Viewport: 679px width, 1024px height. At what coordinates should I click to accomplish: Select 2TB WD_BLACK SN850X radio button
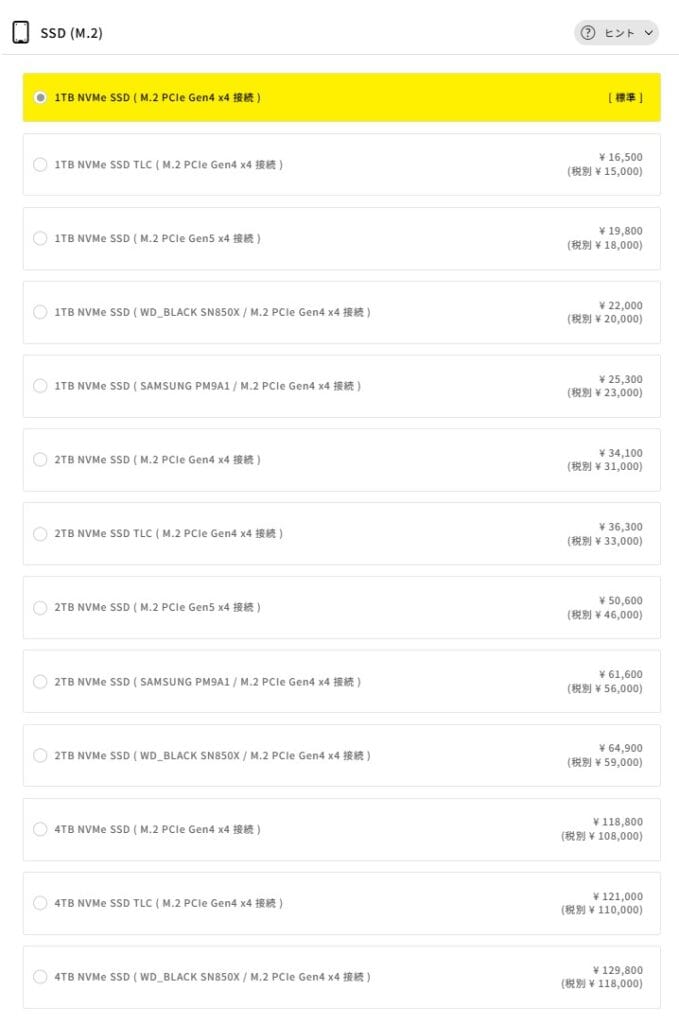tap(40, 756)
